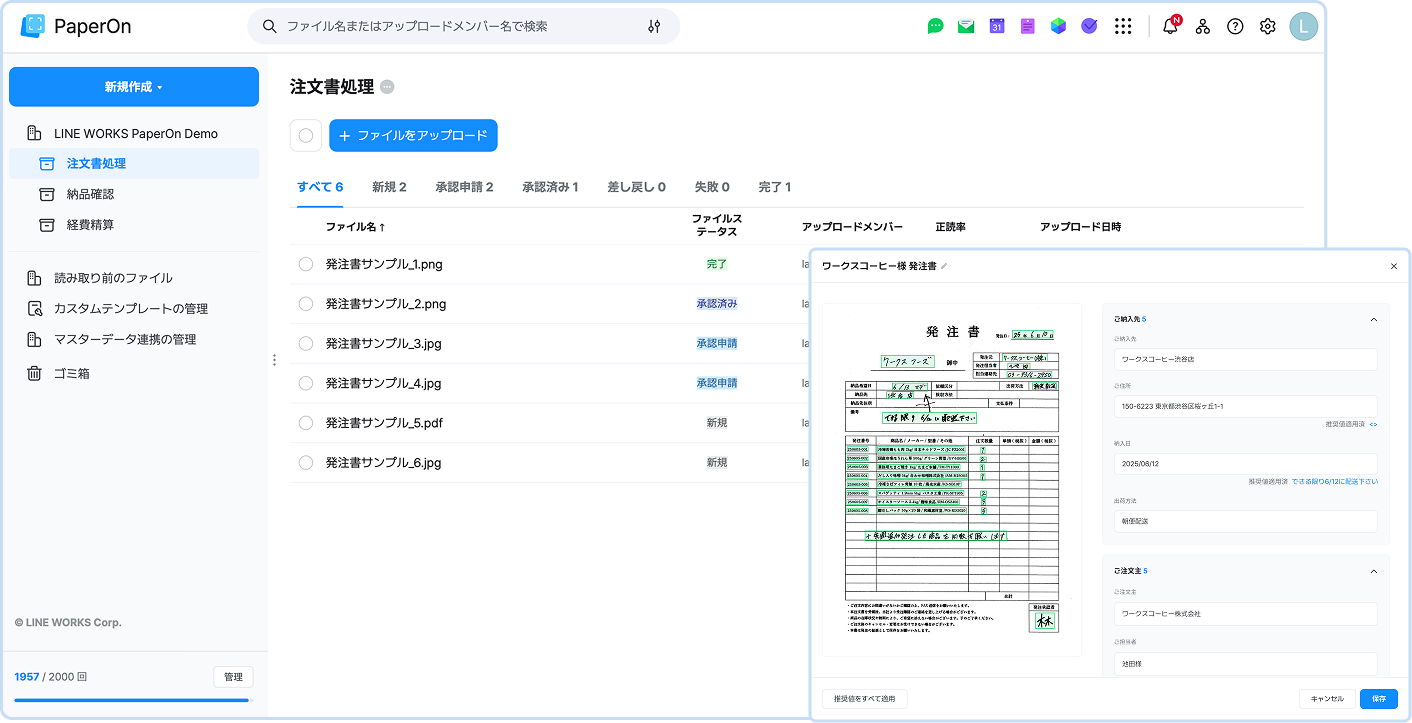Click 推奨値をすべて適用 button
Screen dimensions: 1412x723
[864, 698]
